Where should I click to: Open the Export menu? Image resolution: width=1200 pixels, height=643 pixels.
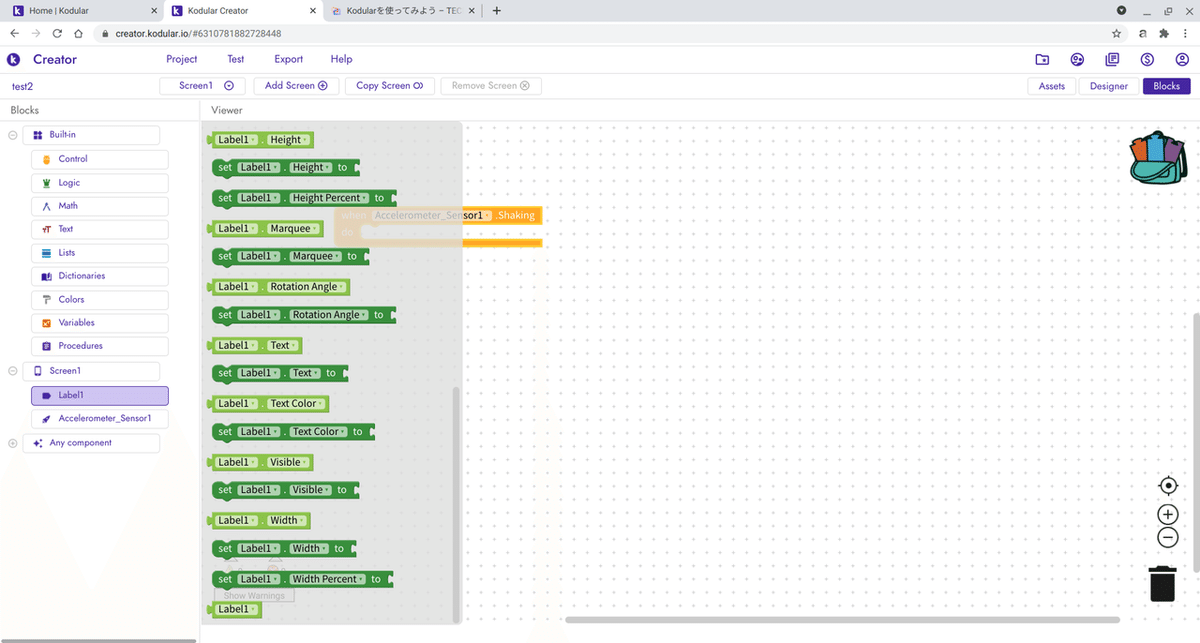click(288, 59)
